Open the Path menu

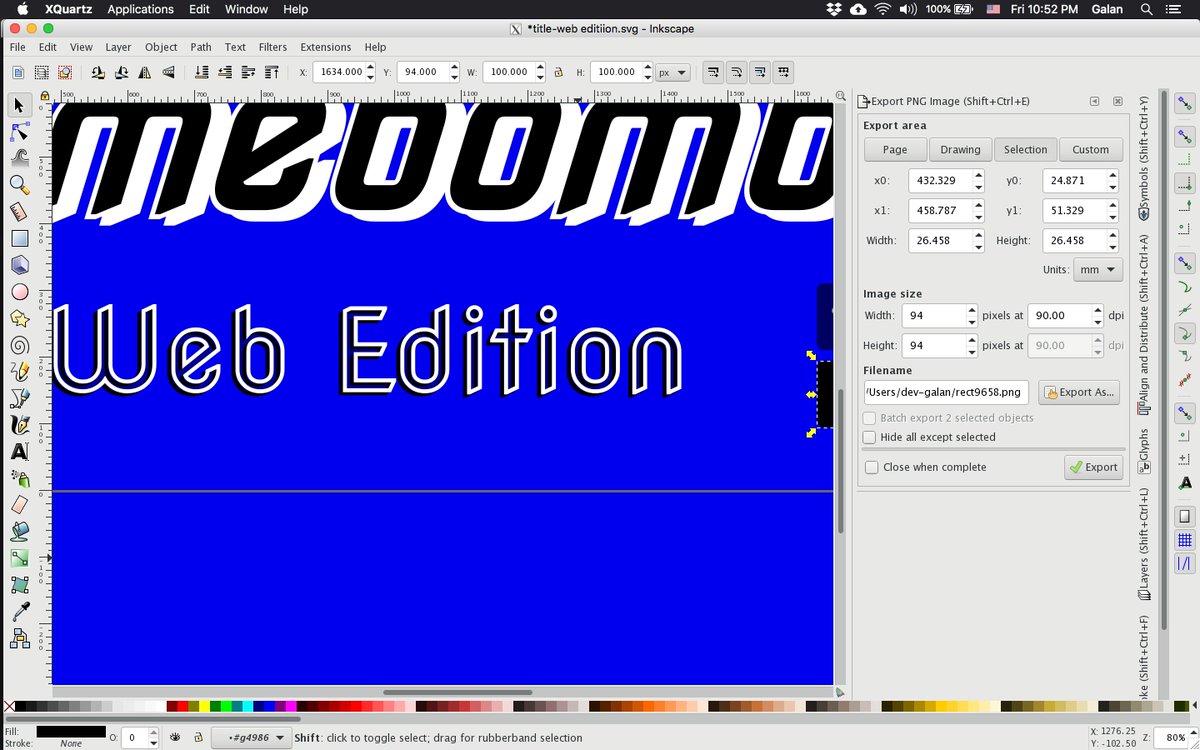click(x=201, y=47)
